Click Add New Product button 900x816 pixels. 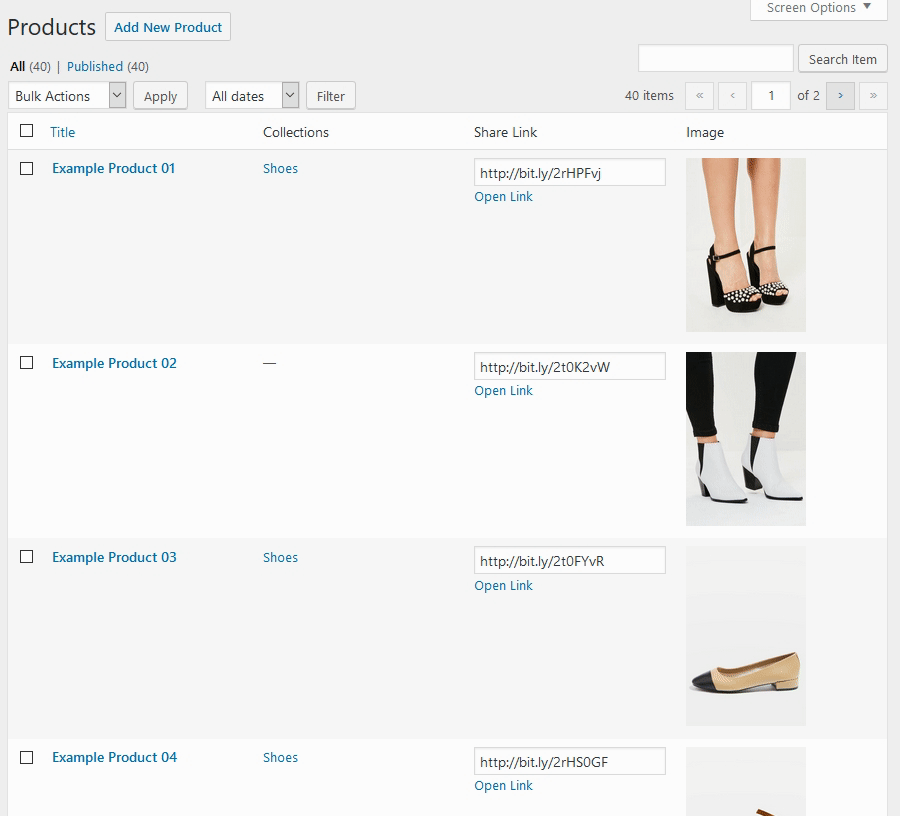coord(168,27)
